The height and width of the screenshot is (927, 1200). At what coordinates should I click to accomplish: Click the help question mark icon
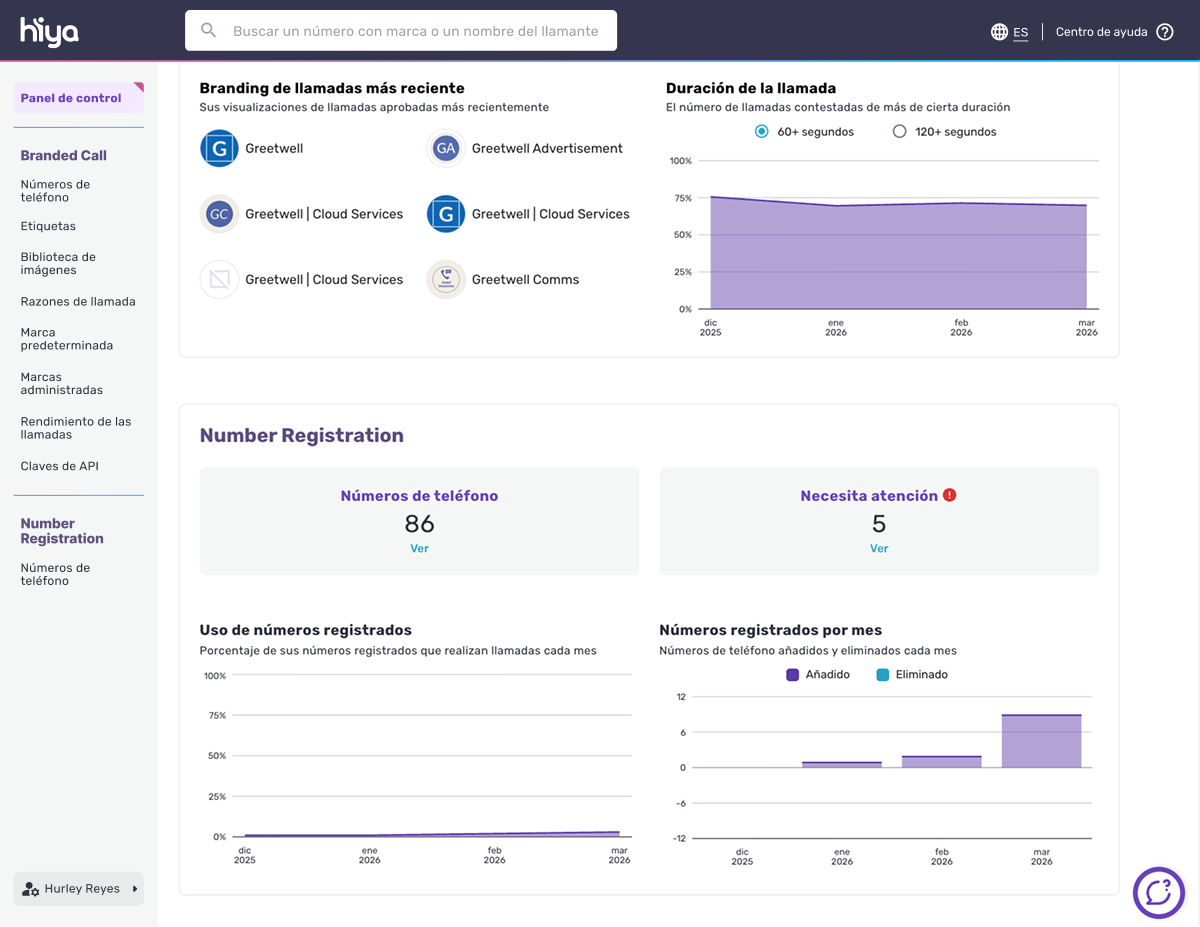pyautogui.click(x=1165, y=32)
